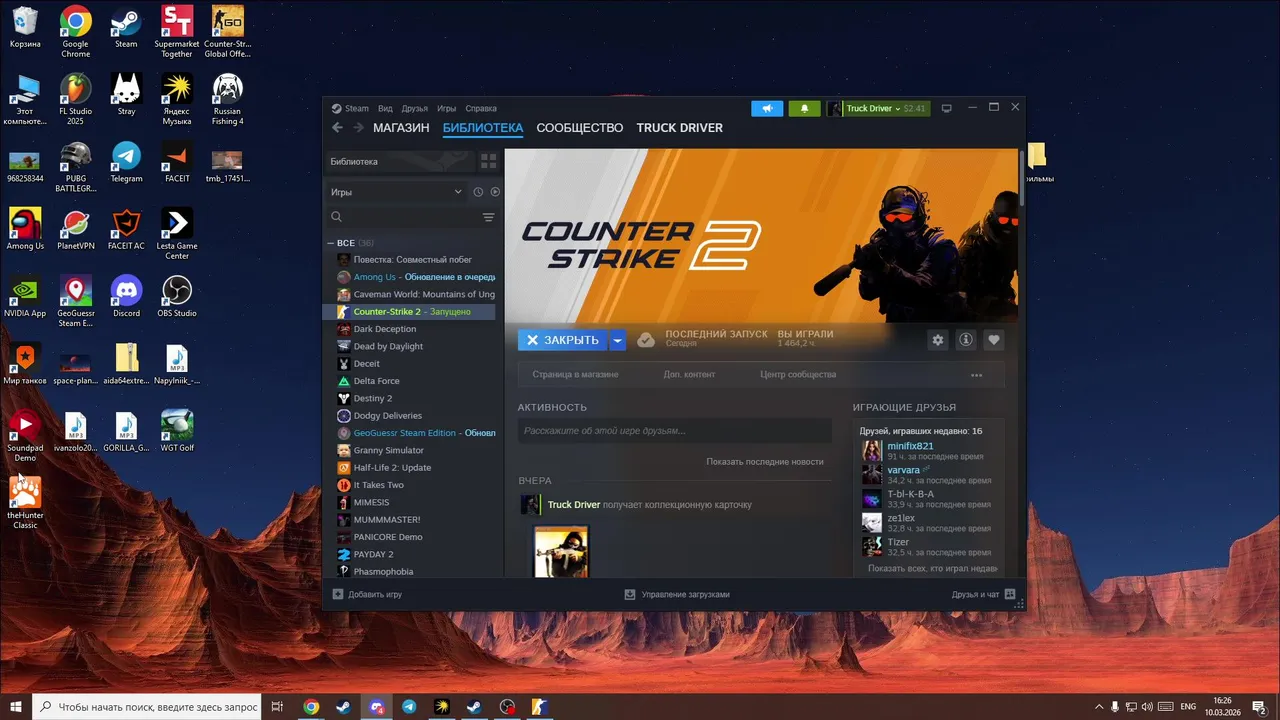The image size is (1280, 720).
Task: Open Telegram from the taskbar
Action: click(x=409, y=706)
